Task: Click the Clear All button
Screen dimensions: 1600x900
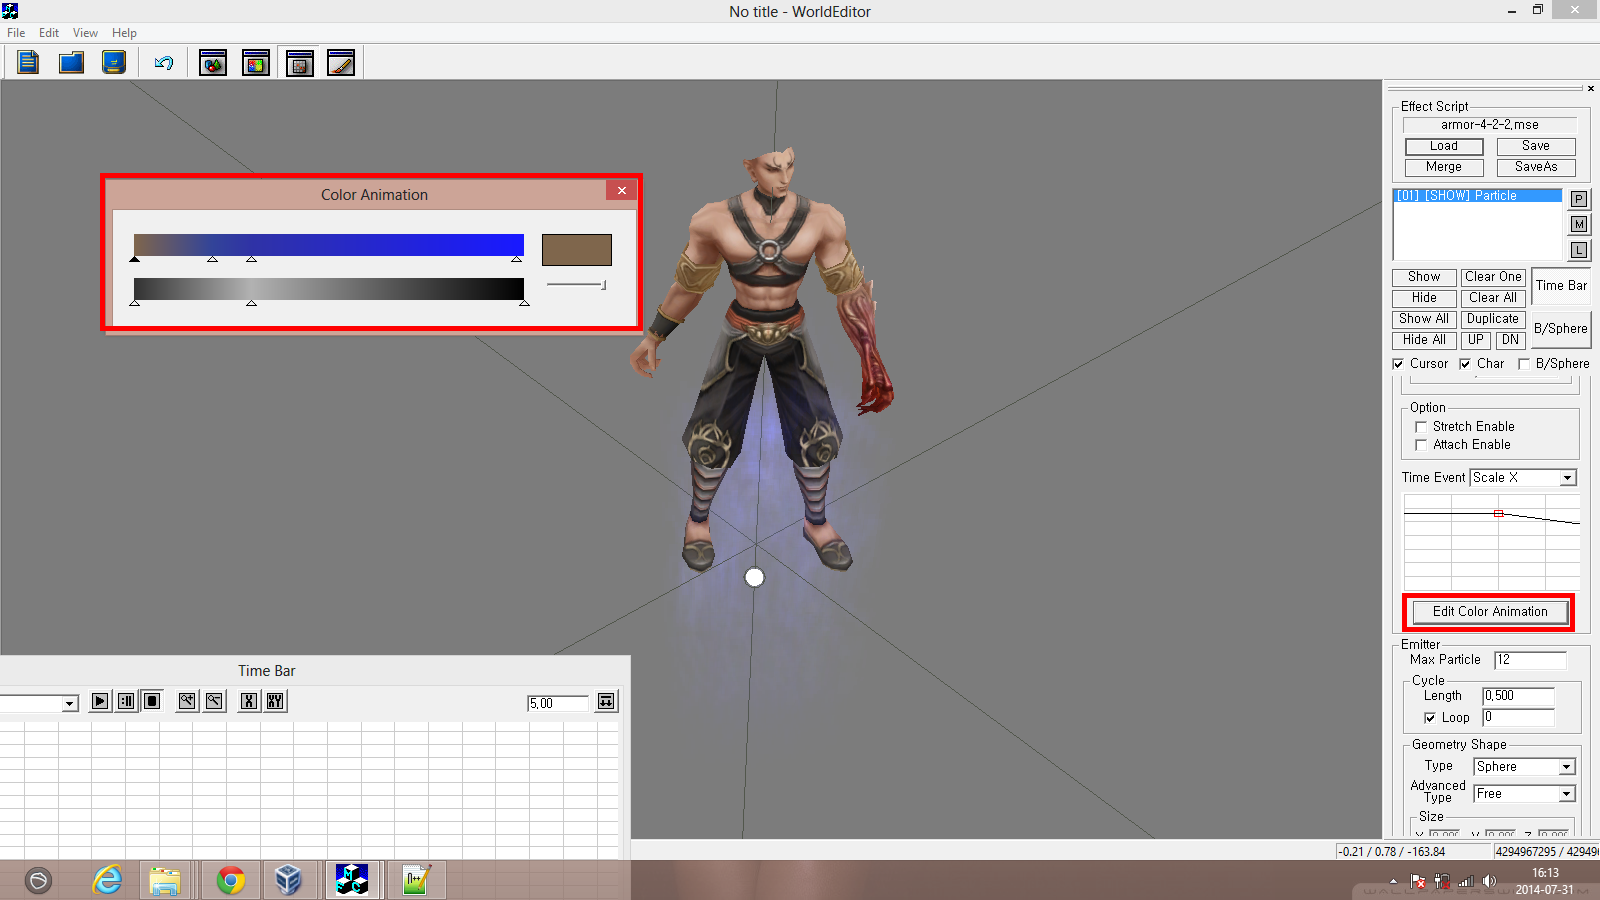Action: tap(1493, 298)
